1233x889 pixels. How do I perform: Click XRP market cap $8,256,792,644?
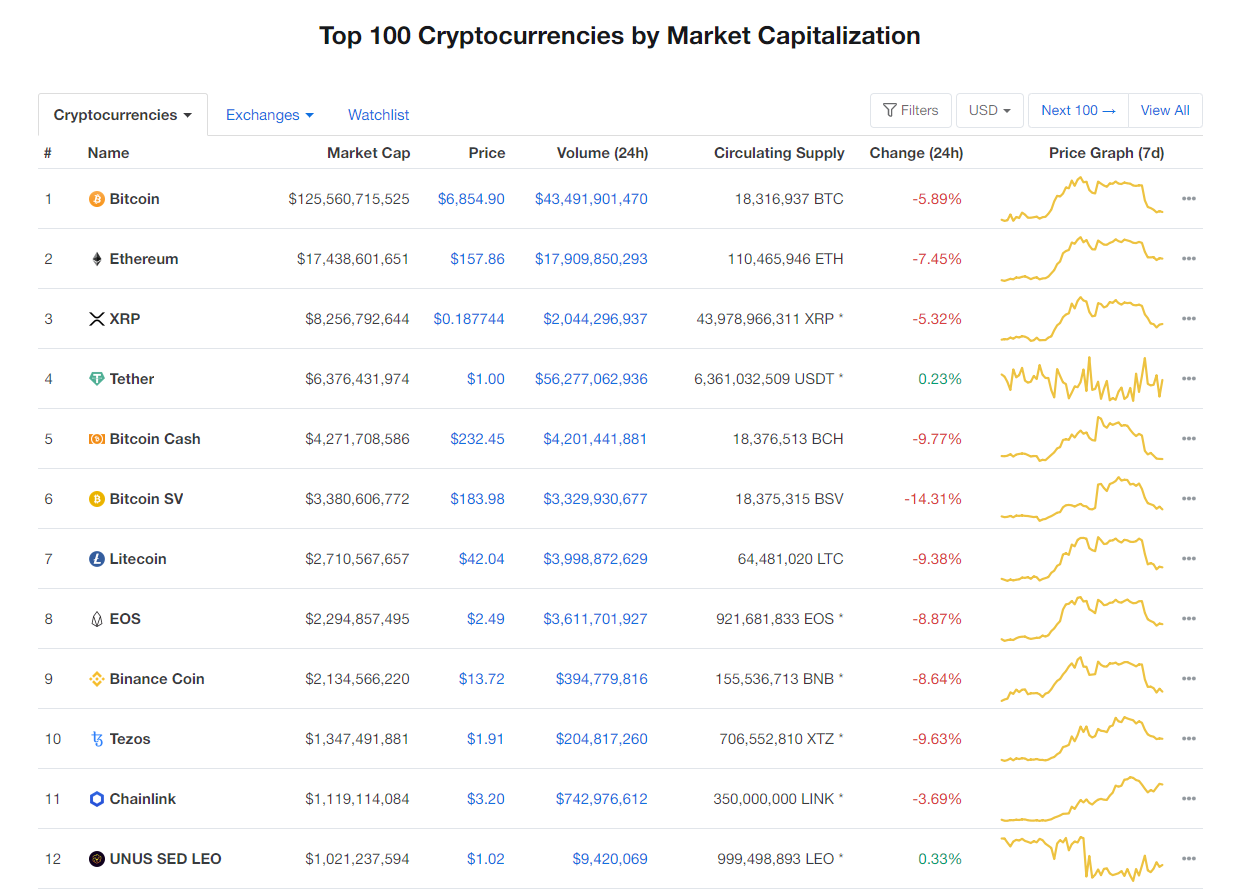357,319
